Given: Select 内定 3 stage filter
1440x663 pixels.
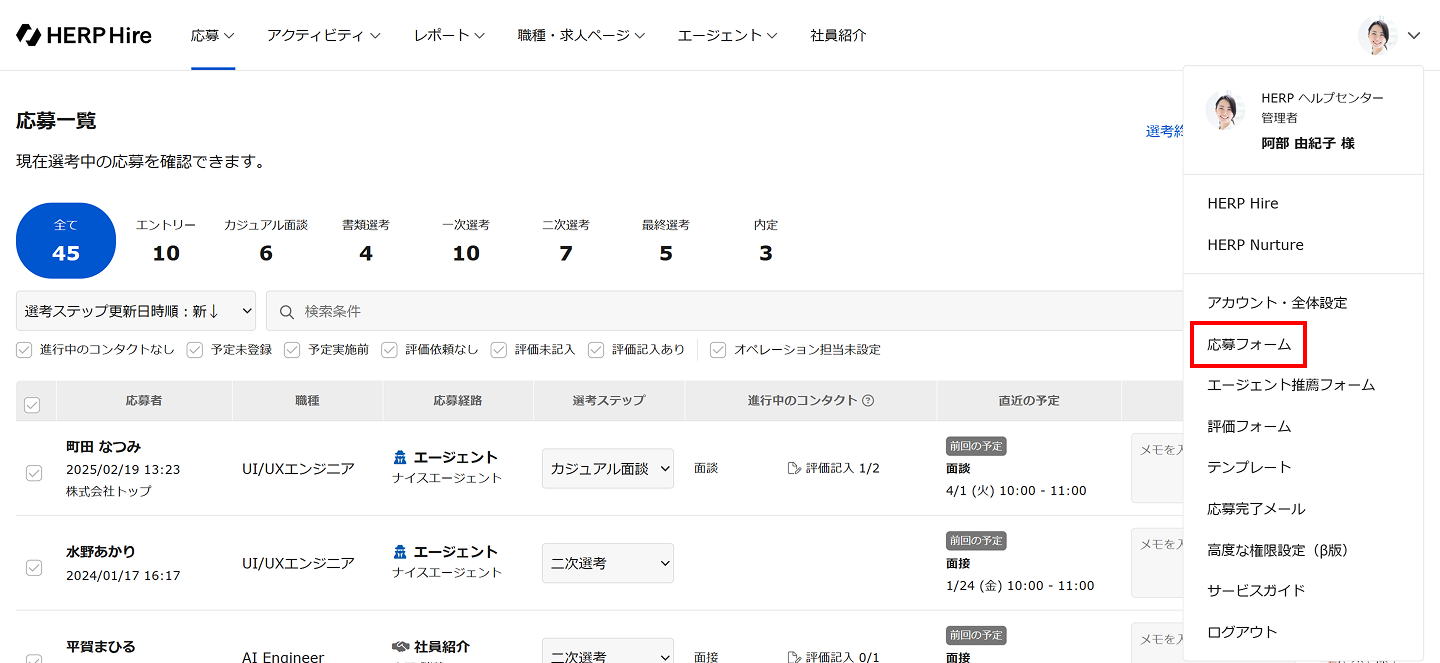Looking at the screenshot, I should (766, 241).
